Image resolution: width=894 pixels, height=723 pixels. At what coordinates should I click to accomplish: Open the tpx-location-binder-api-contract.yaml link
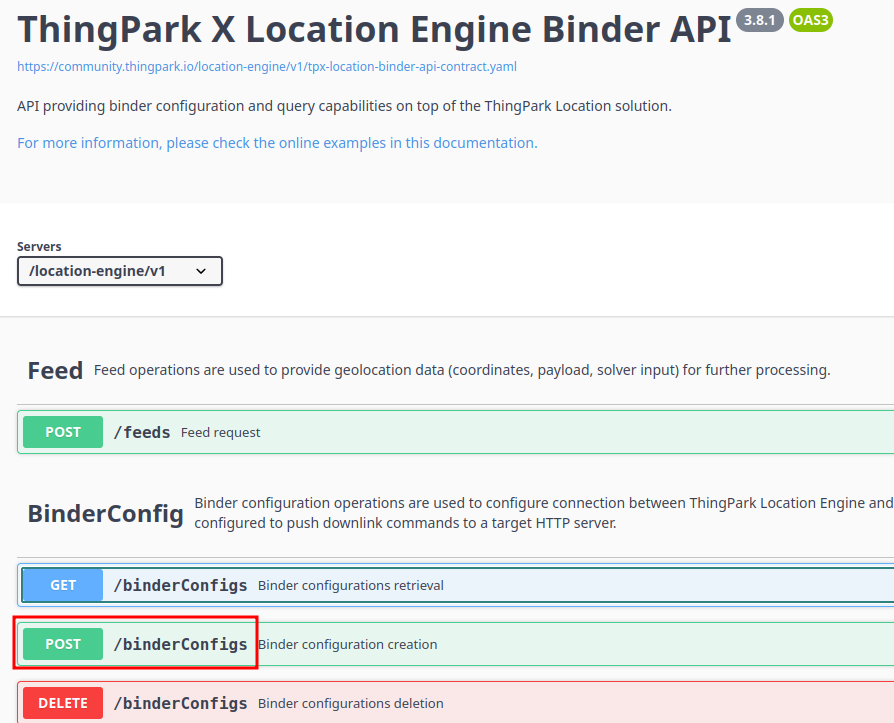[267, 67]
